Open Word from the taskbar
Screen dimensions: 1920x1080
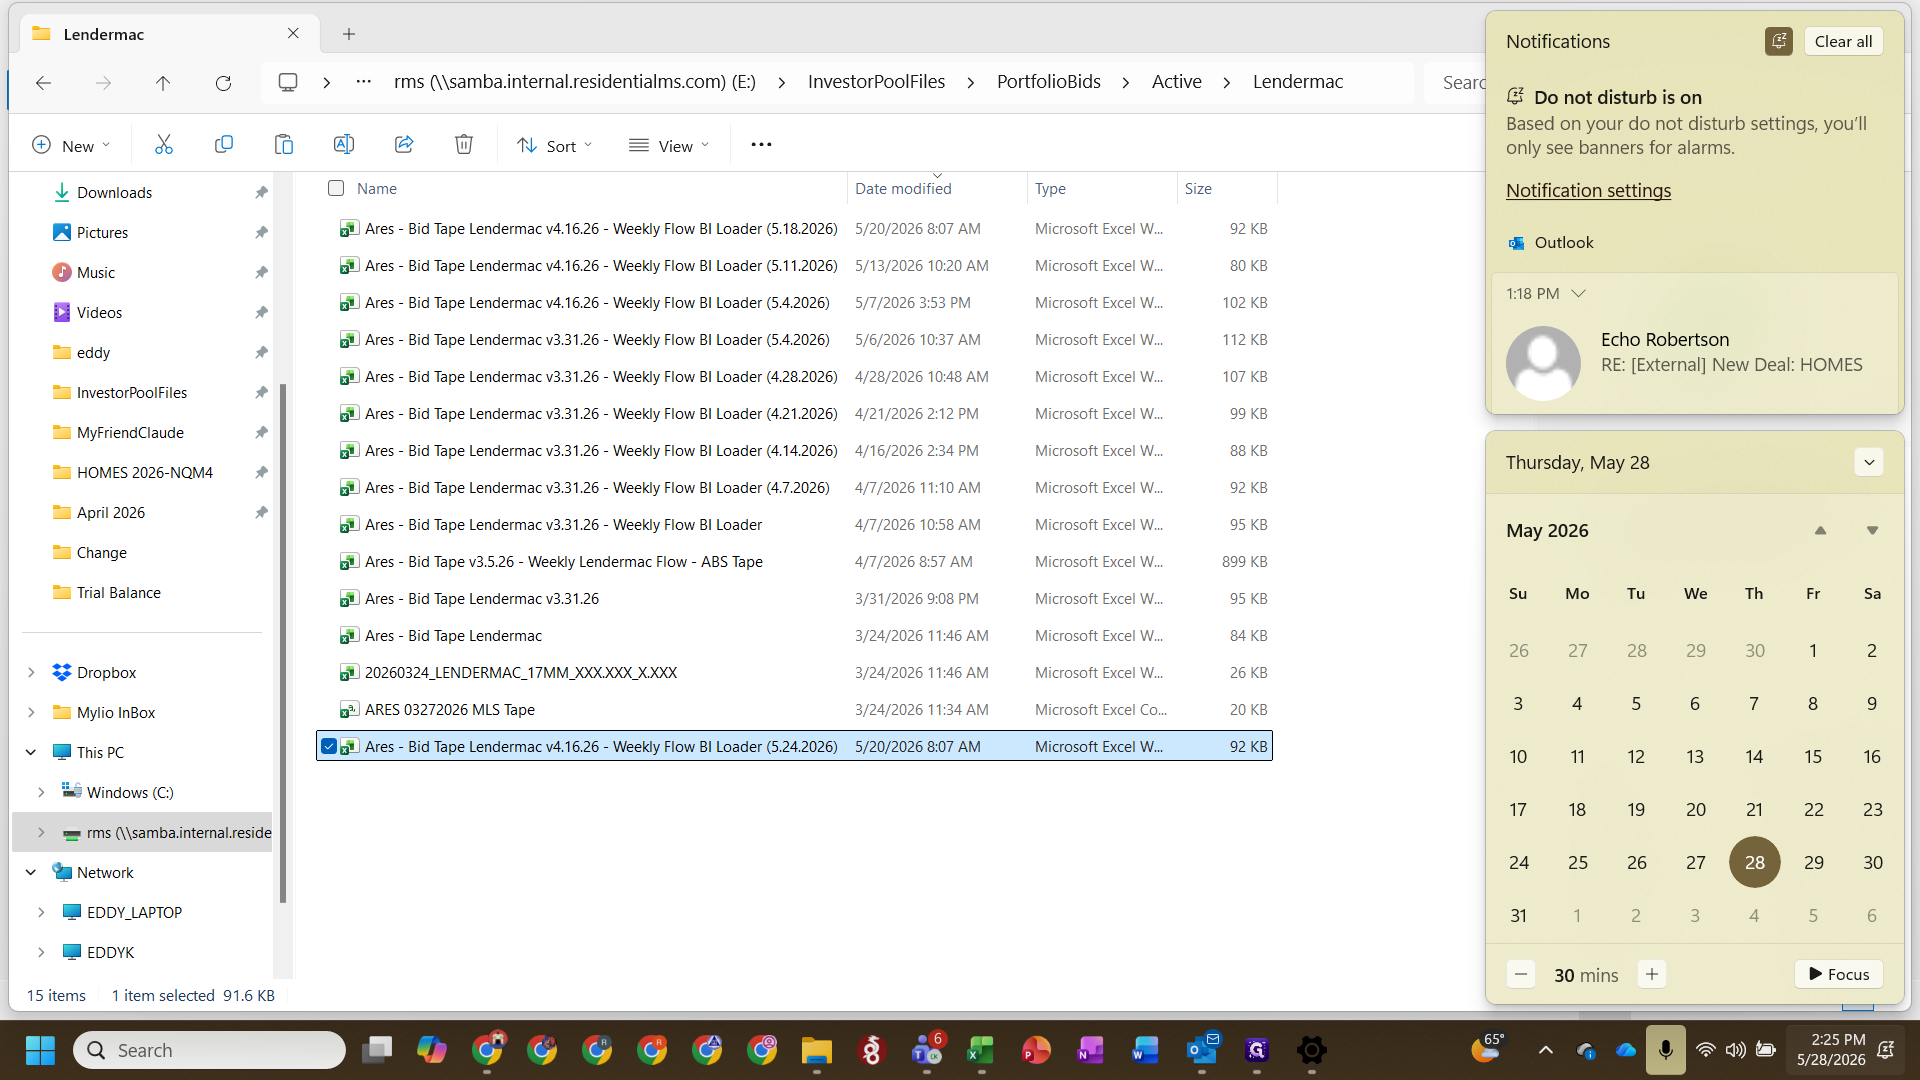tap(1146, 1050)
